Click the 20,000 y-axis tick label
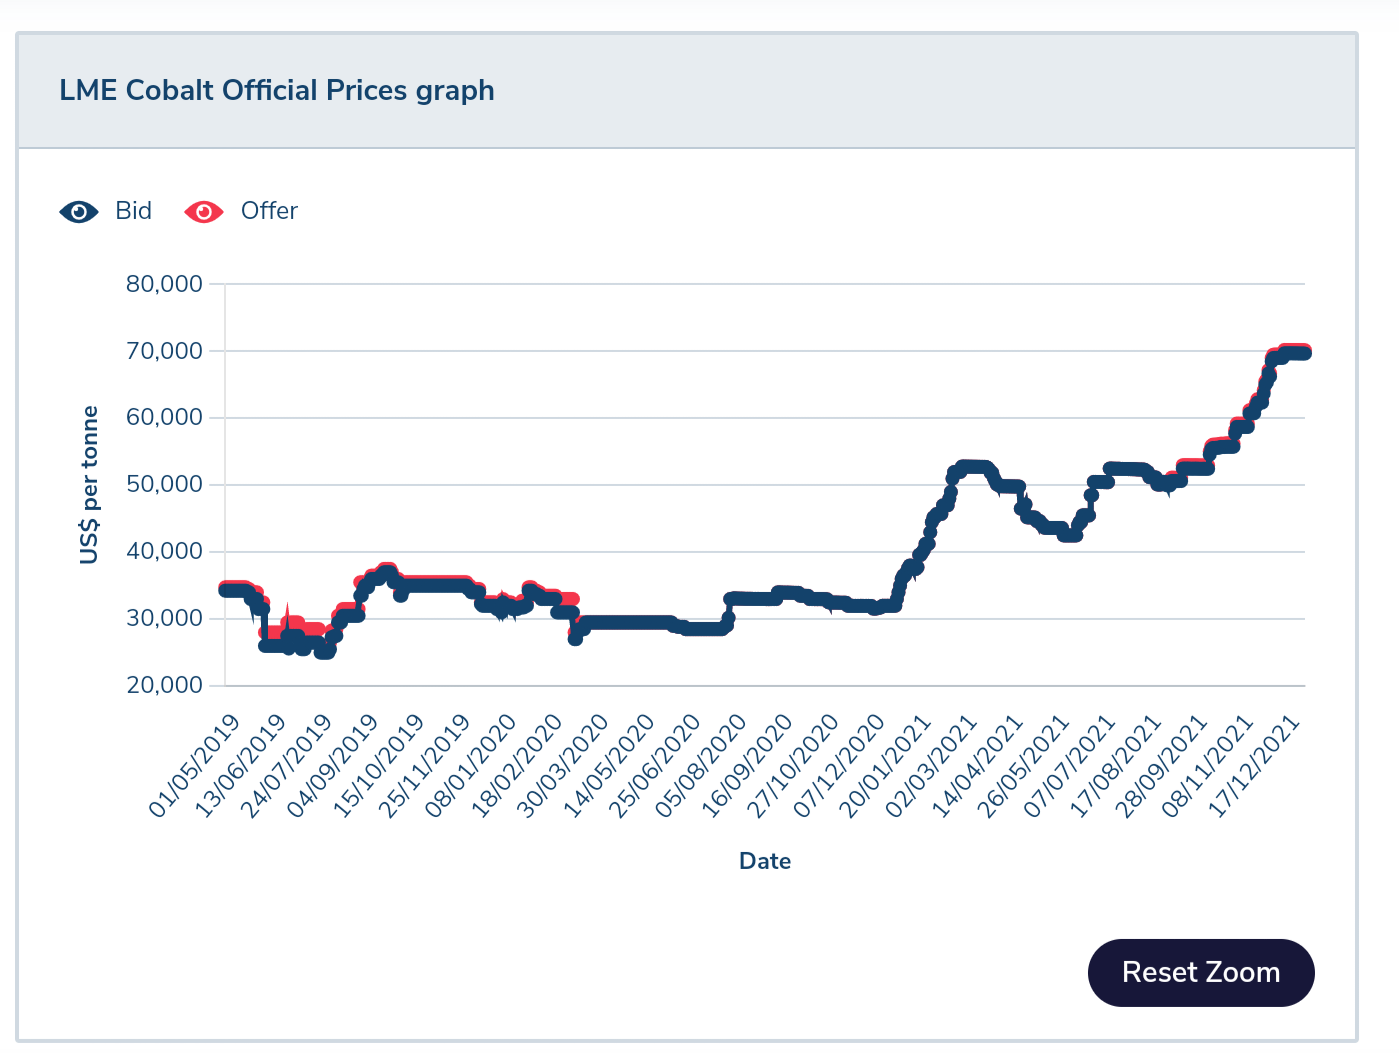 pyautogui.click(x=164, y=686)
